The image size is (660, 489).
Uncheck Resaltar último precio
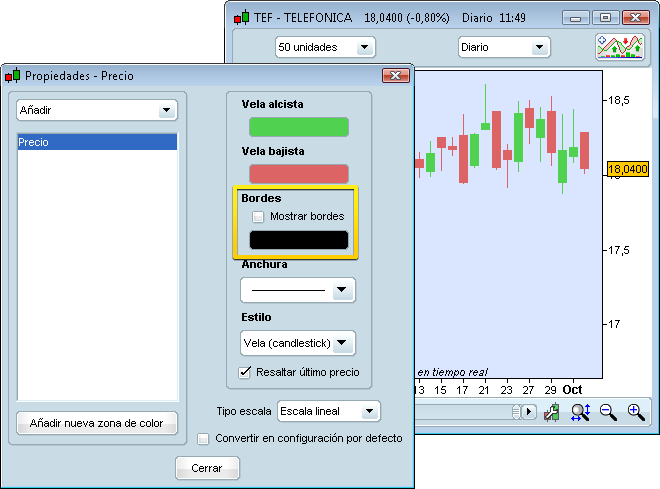tap(245, 372)
